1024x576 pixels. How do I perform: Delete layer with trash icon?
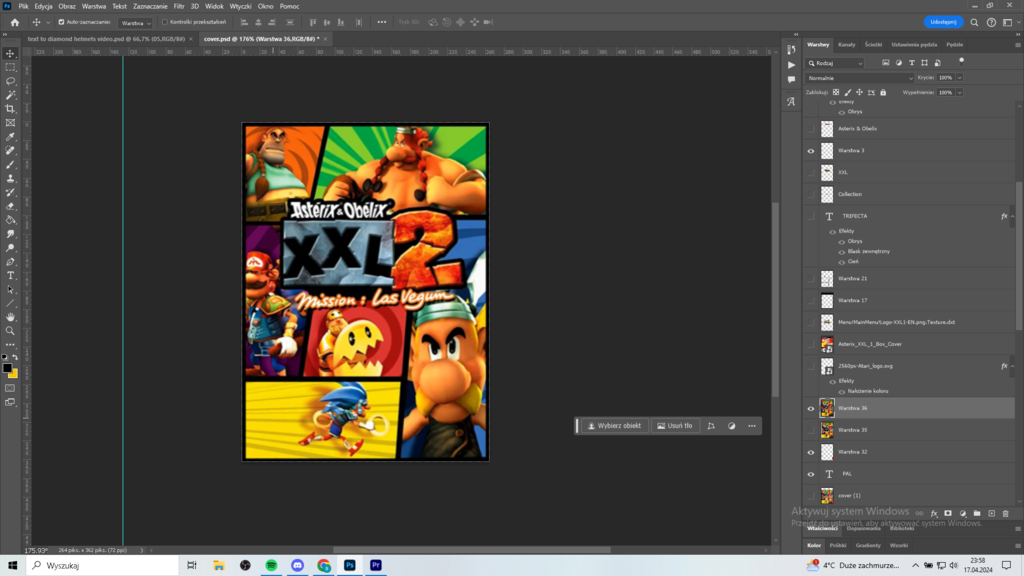pyautogui.click(x=1006, y=513)
